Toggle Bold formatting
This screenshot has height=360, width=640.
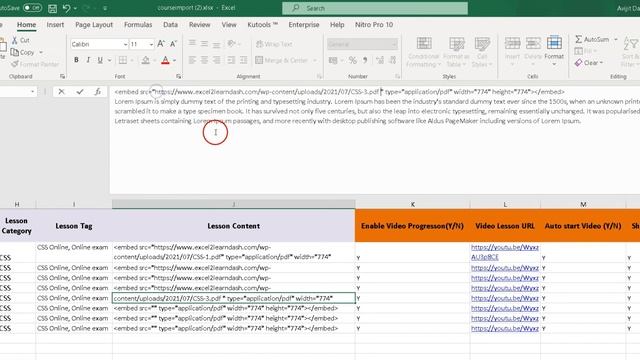(x=76, y=60)
